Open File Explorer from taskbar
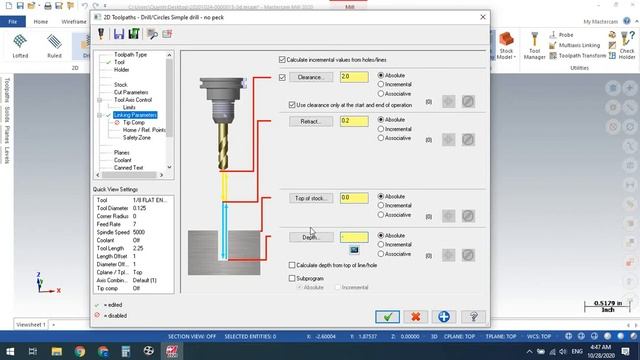Image resolution: width=640 pixels, height=360 pixels. [57, 351]
